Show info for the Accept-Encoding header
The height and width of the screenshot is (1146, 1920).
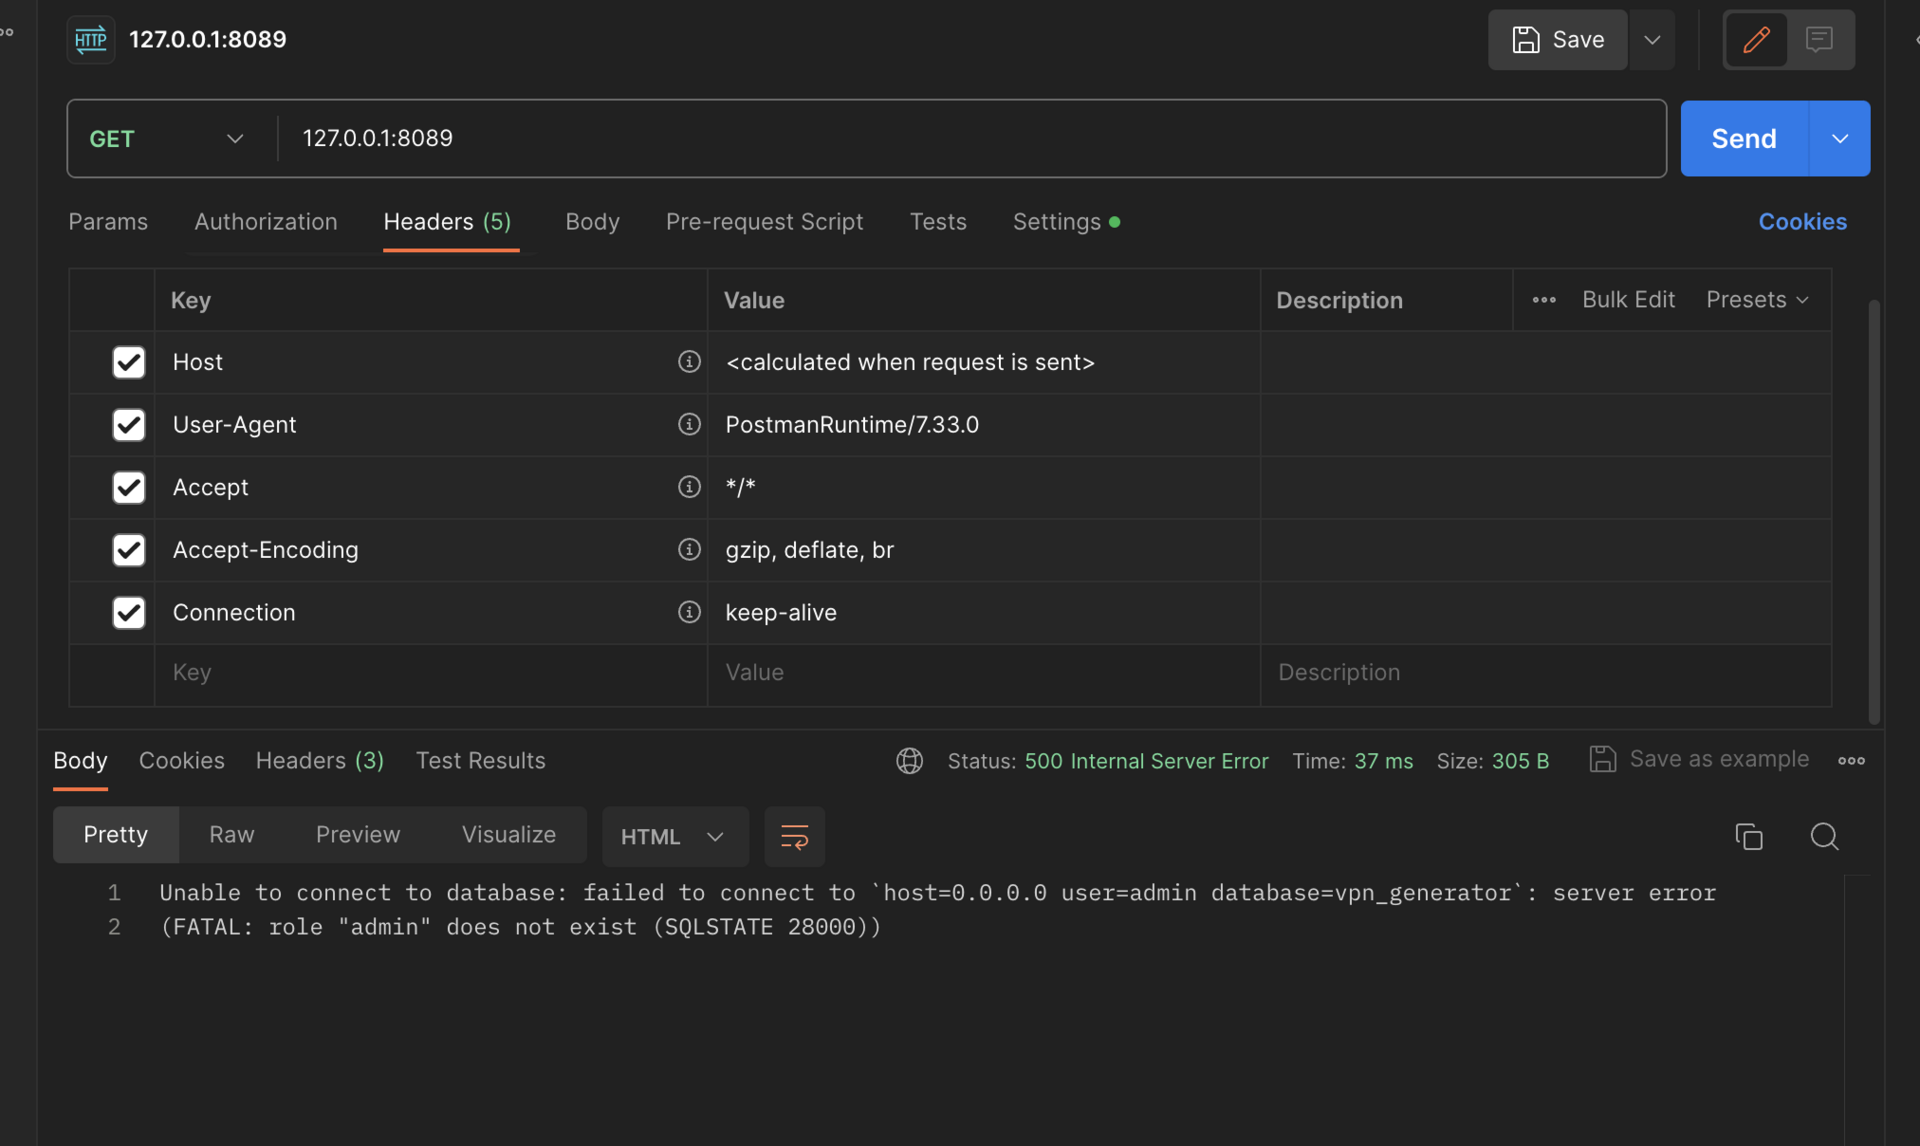(689, 549)
